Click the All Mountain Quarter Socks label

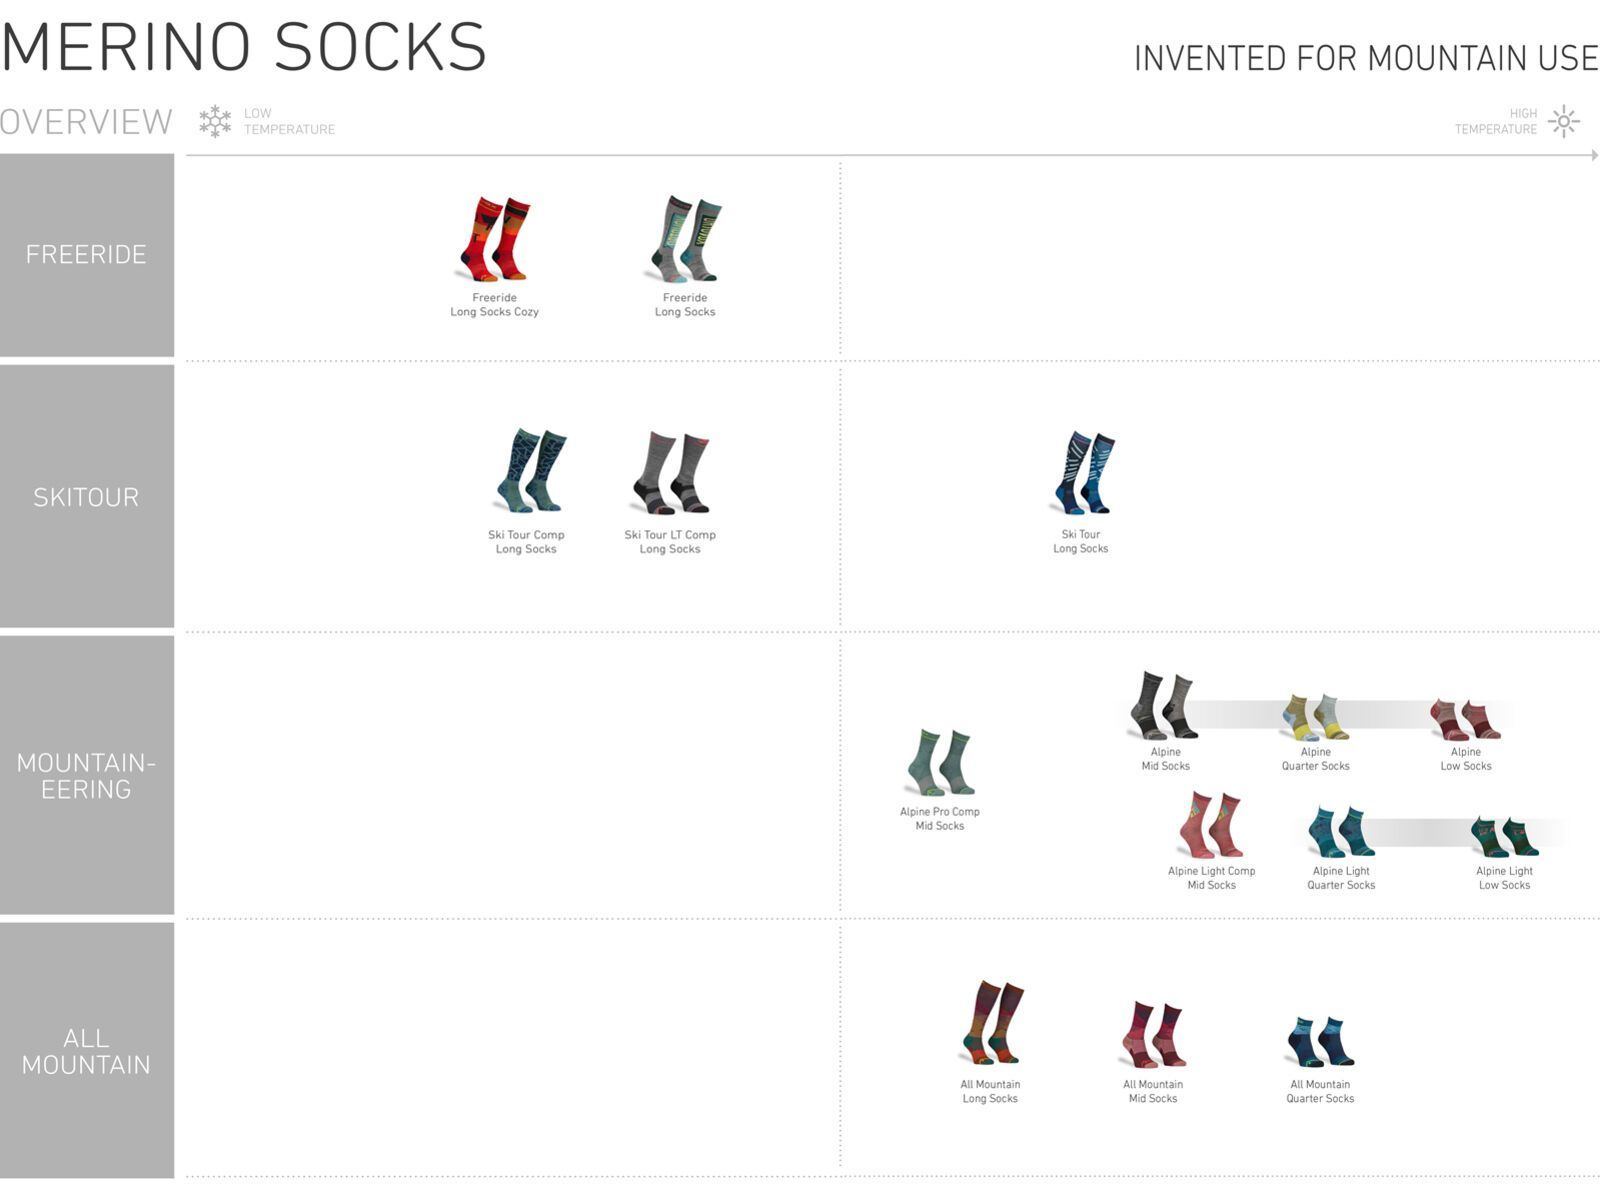click(1320, 1091)
